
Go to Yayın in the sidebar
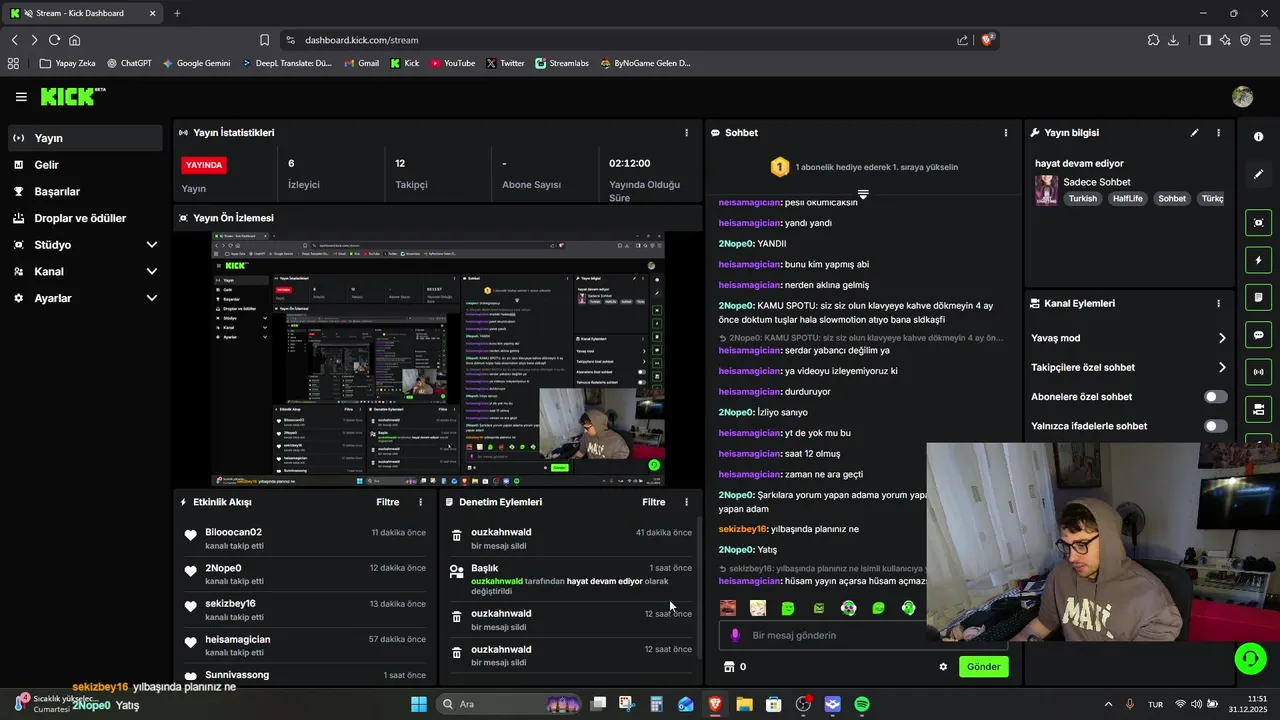tap(84, 138)
